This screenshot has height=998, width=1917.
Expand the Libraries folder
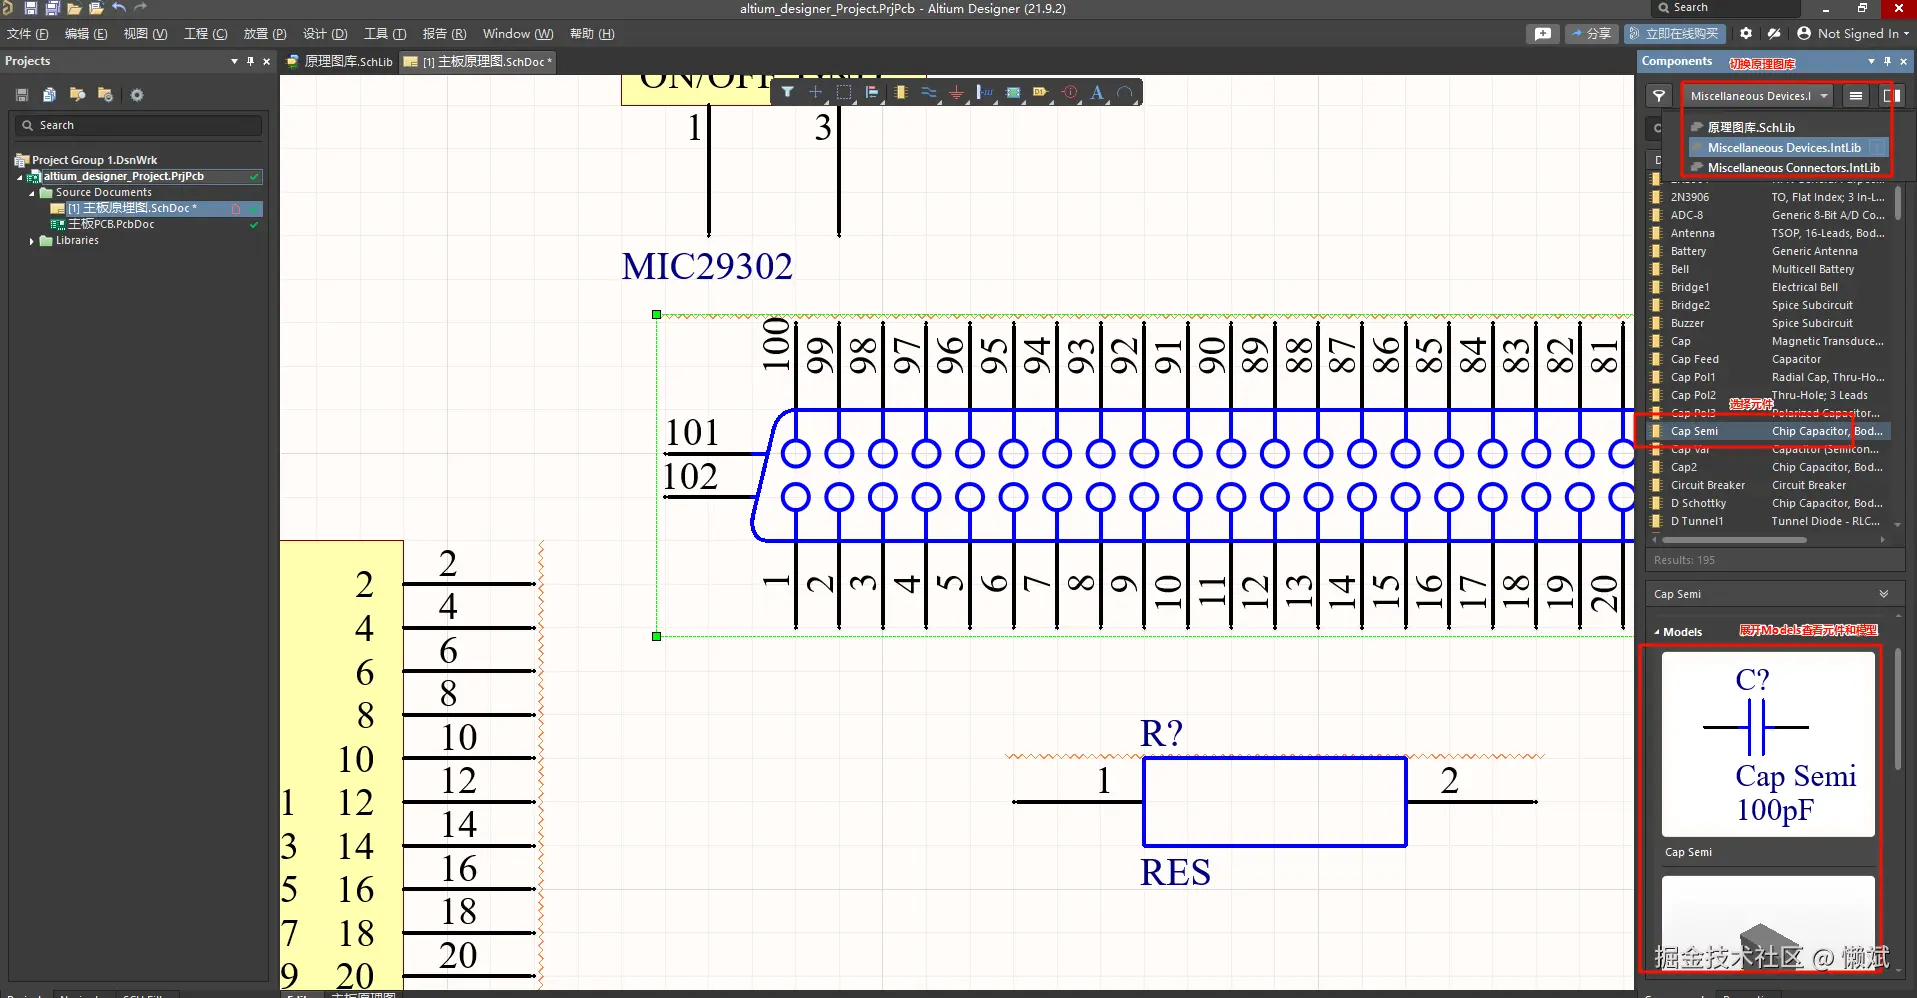(x=32, y=241)
